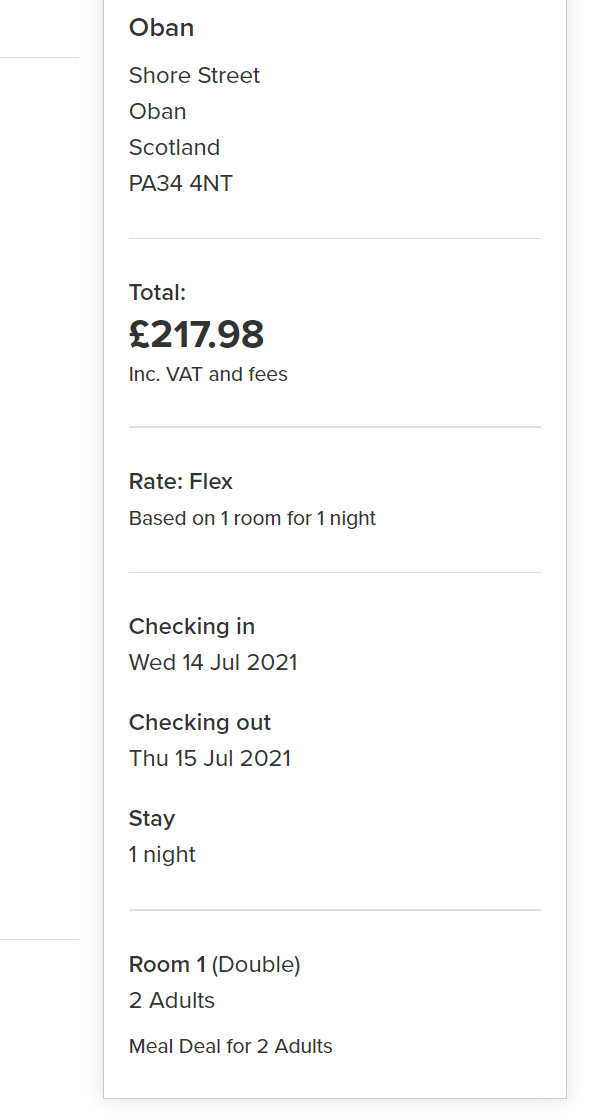Select the Shore Street address line
603x1120 pixels.
click(194, 76)
